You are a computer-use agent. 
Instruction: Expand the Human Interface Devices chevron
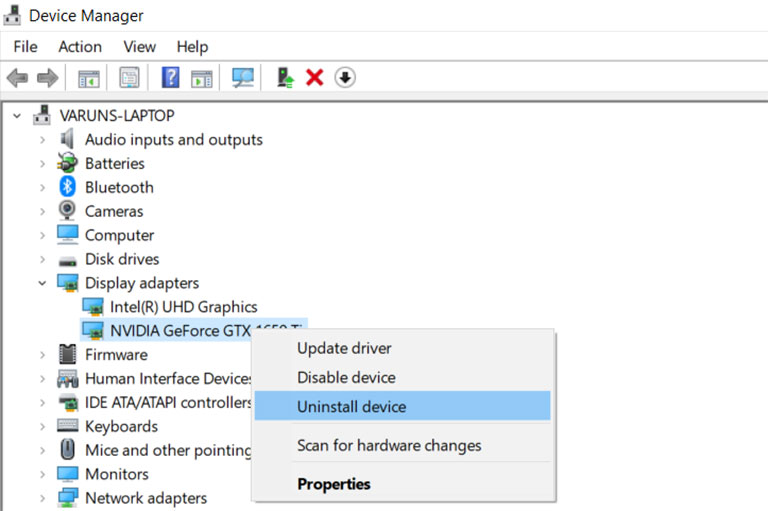coord(43,379)
